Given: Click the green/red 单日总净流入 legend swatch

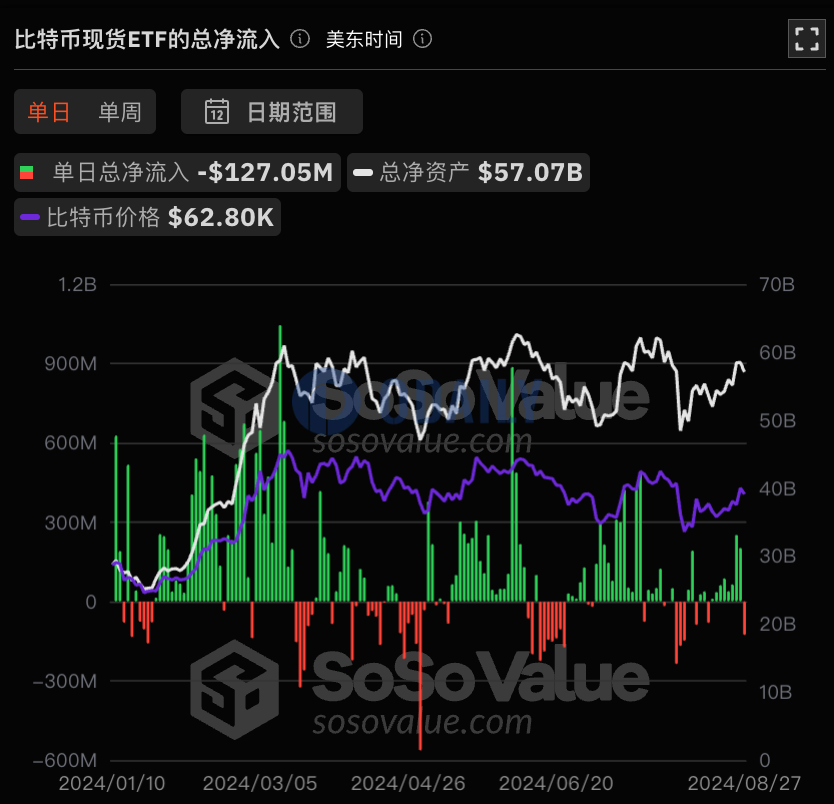Looking at the screenshot, I should coord(27,172).
